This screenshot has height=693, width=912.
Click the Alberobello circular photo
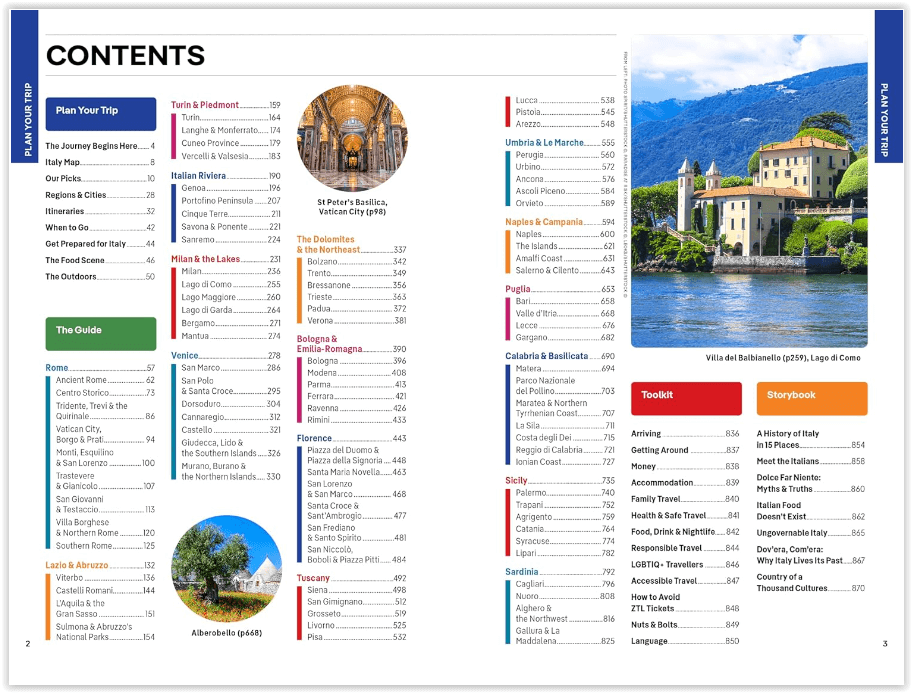coord(226,570)
